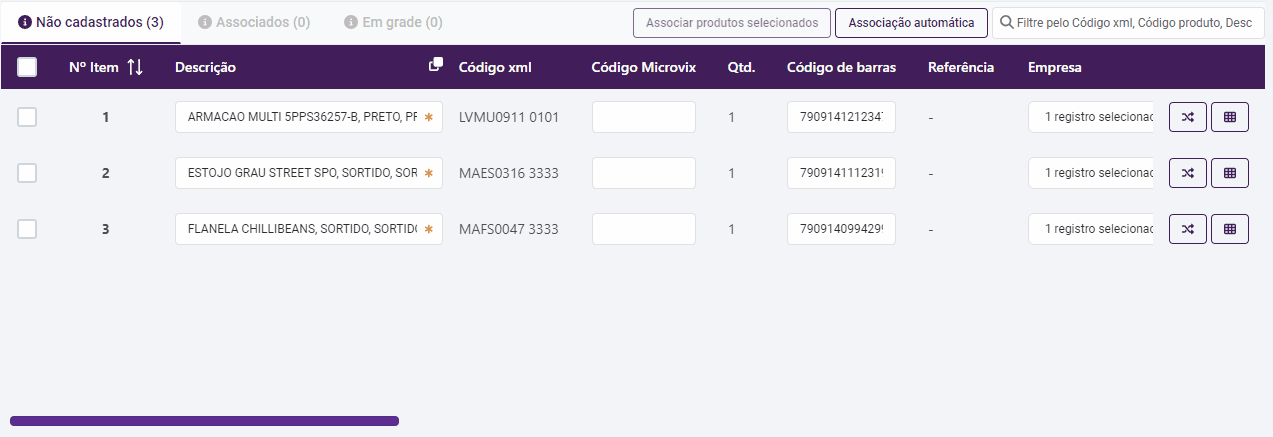Click shuffle icon for ESTOJO GRAU row

tap(1187, 173)
